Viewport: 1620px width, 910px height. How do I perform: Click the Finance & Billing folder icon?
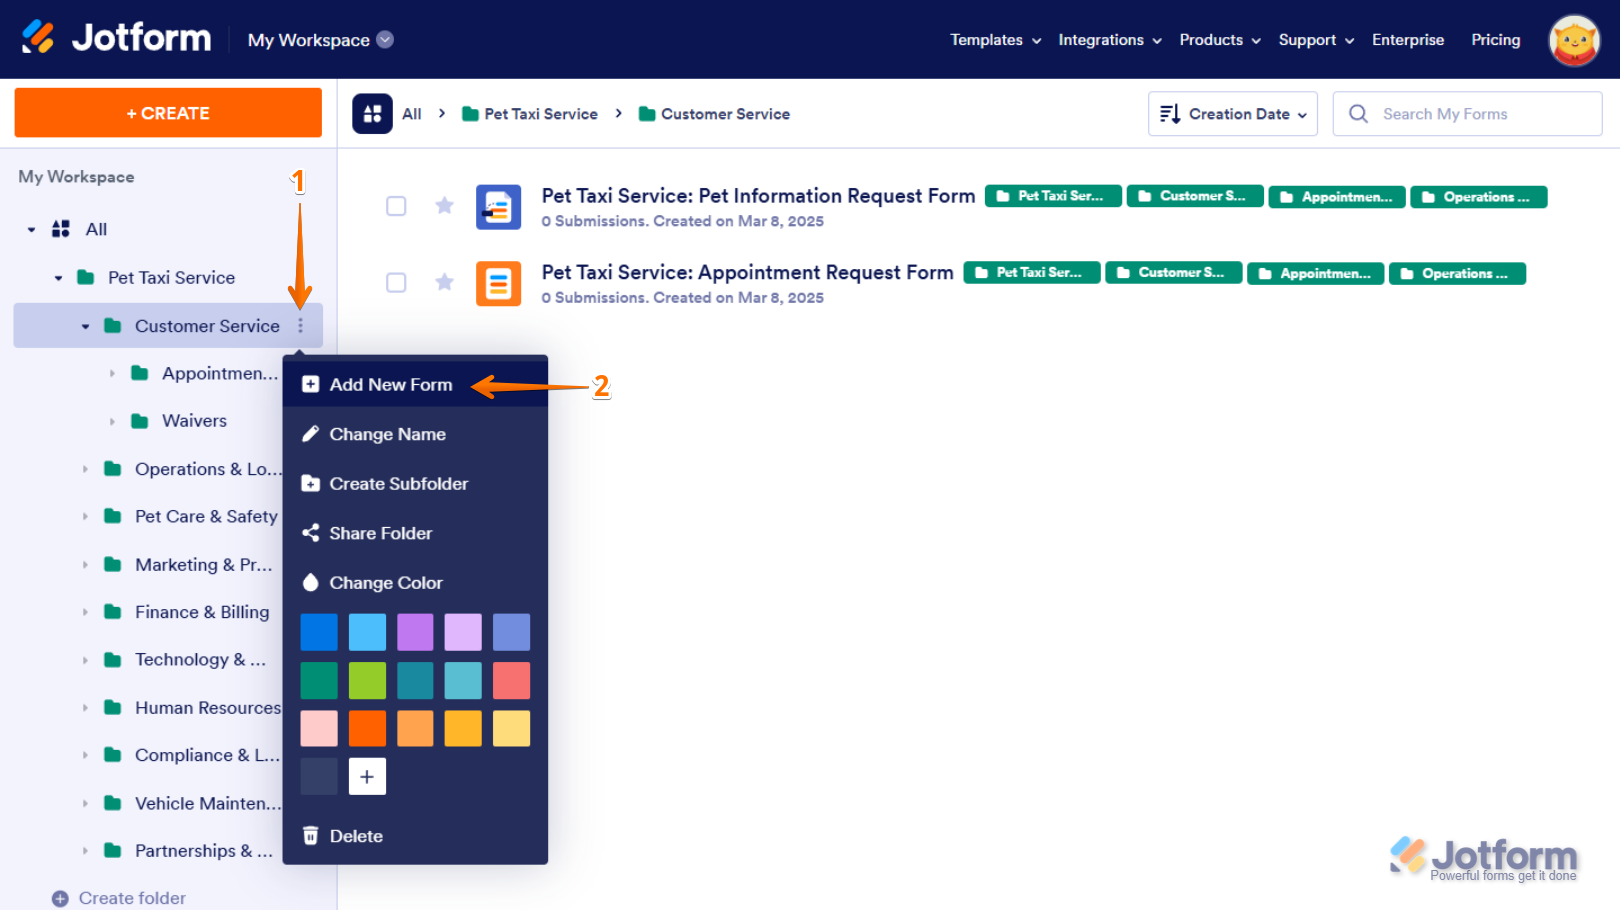113,612
